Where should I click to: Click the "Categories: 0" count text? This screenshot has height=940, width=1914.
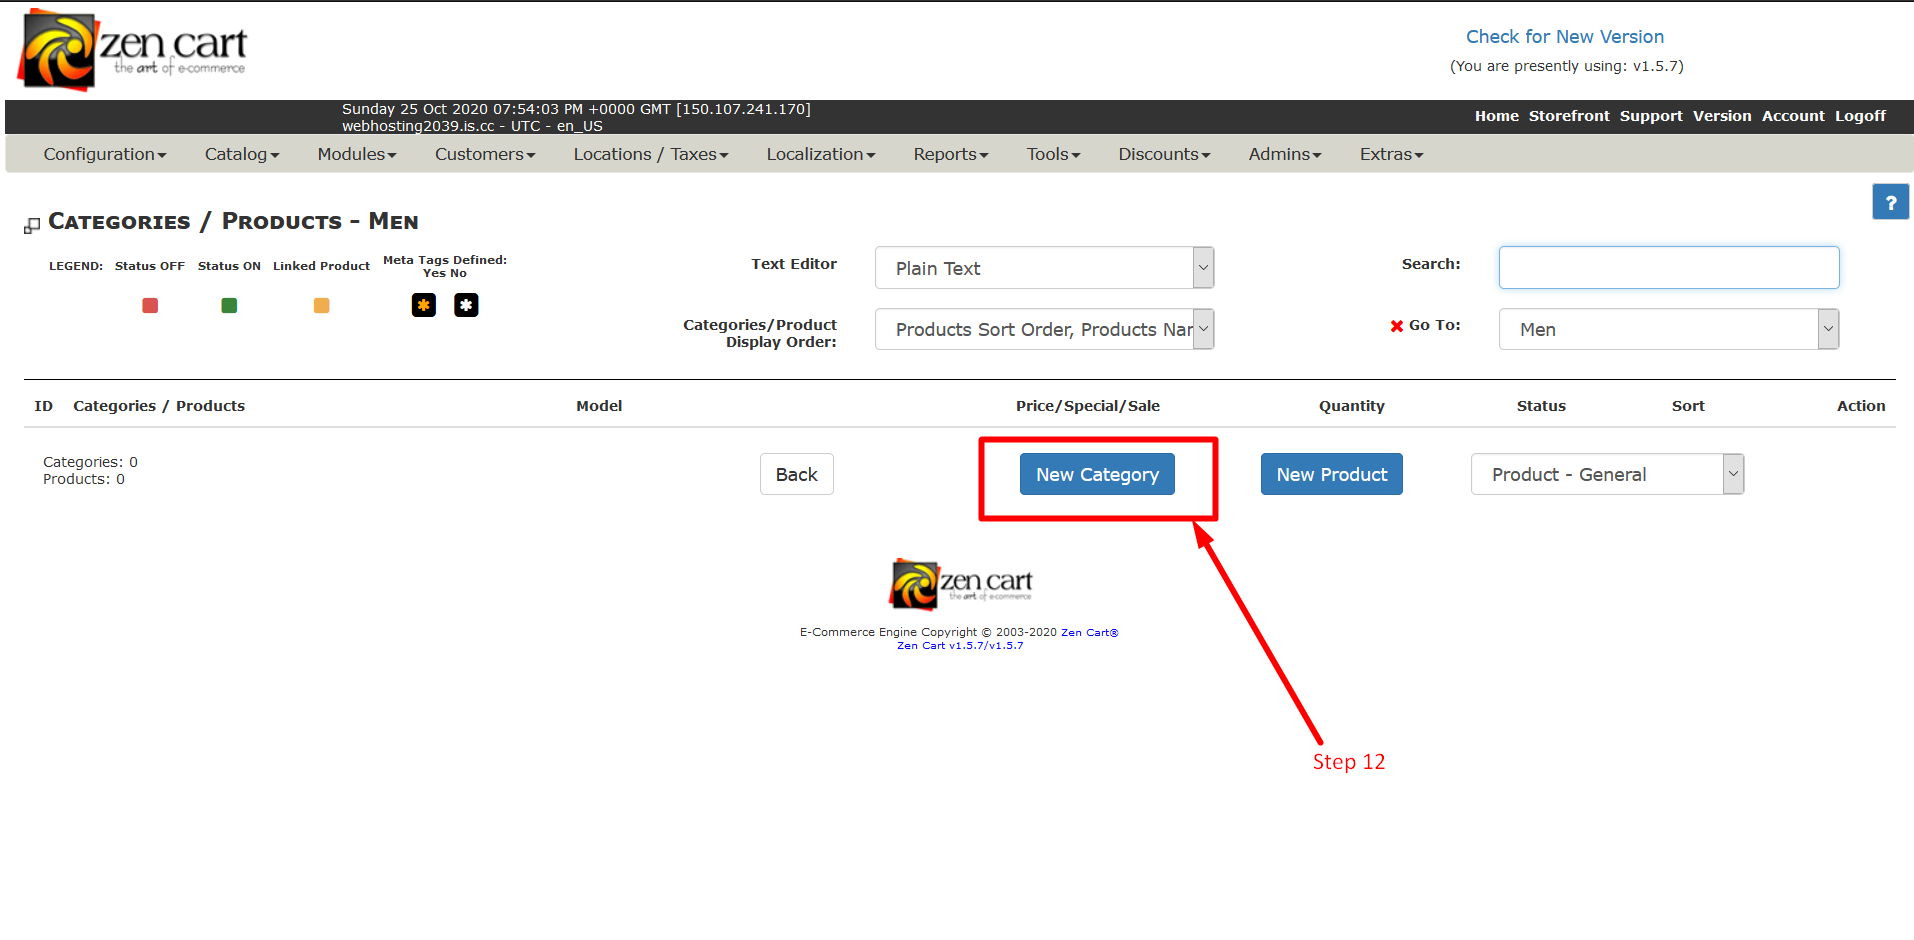coord(90,462)
